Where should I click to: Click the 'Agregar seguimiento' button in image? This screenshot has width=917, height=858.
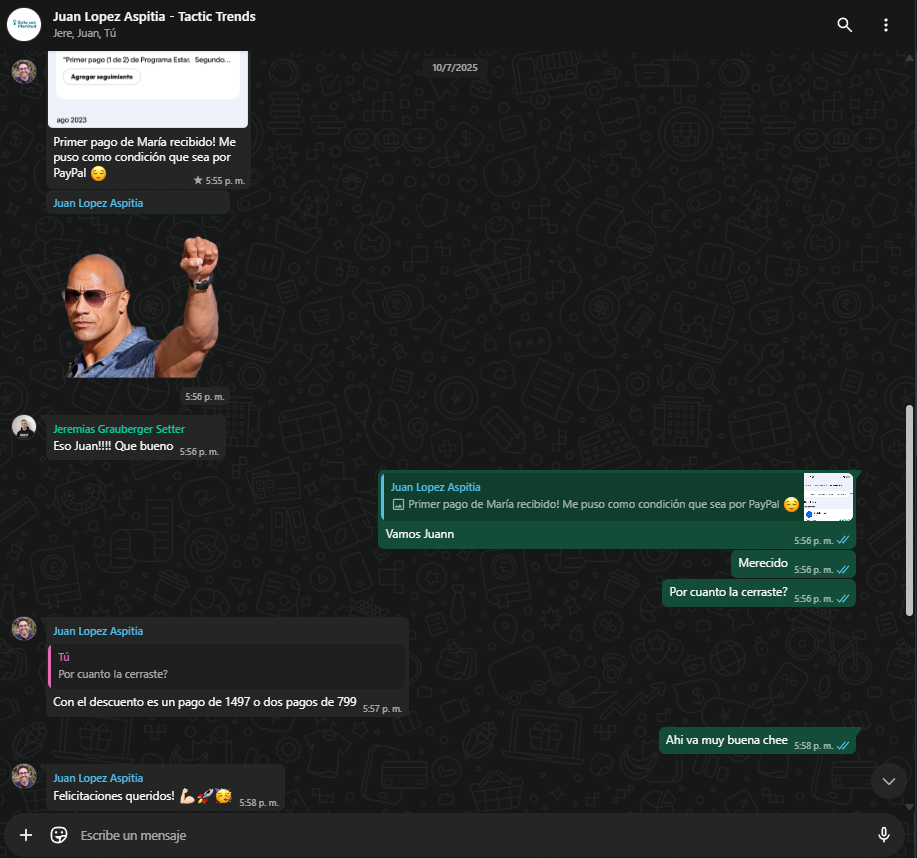[x=102, y=77]
